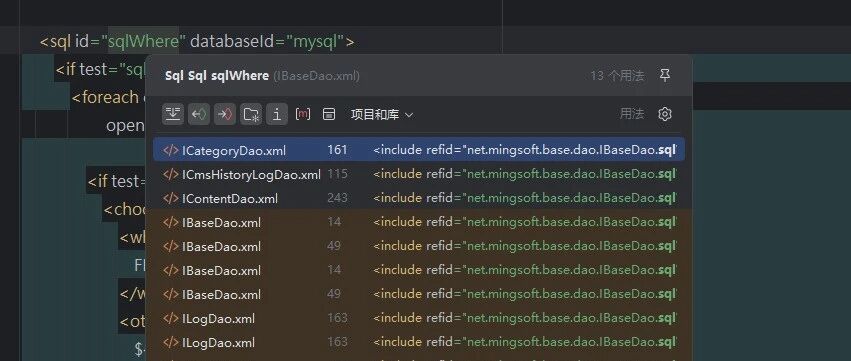The image size is (851, 361).
Task: Select the first ILogDao.xml line 163 usage
Action: click(x=418, y=318)
